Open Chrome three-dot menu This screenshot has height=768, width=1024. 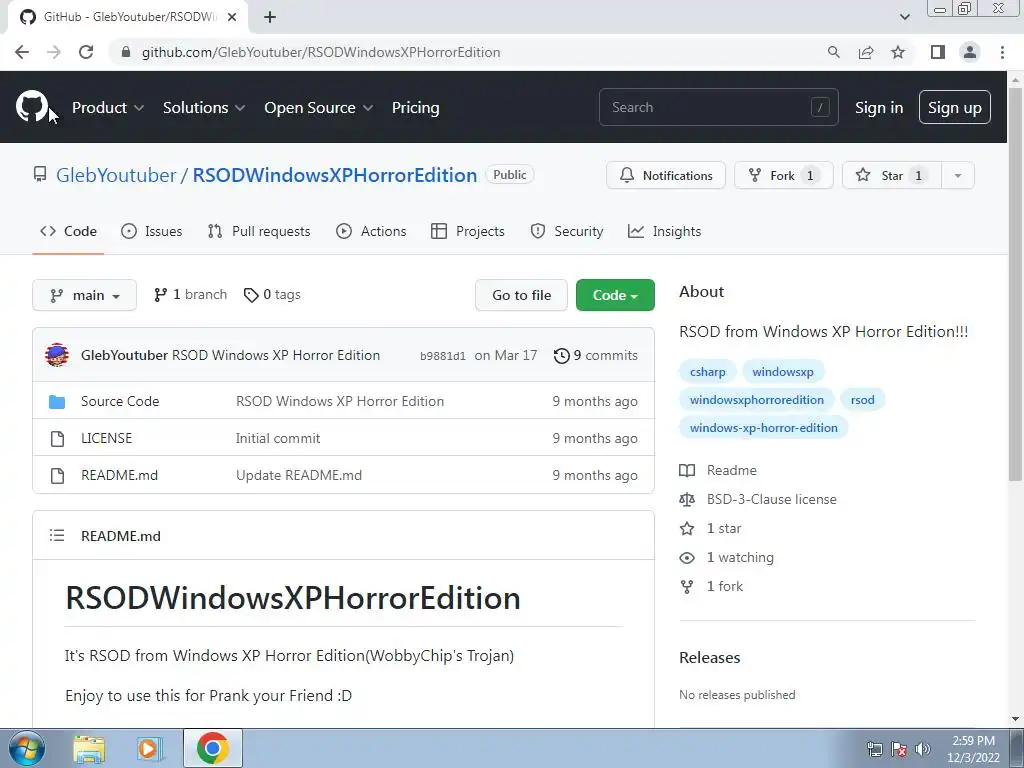(1002, 52)
